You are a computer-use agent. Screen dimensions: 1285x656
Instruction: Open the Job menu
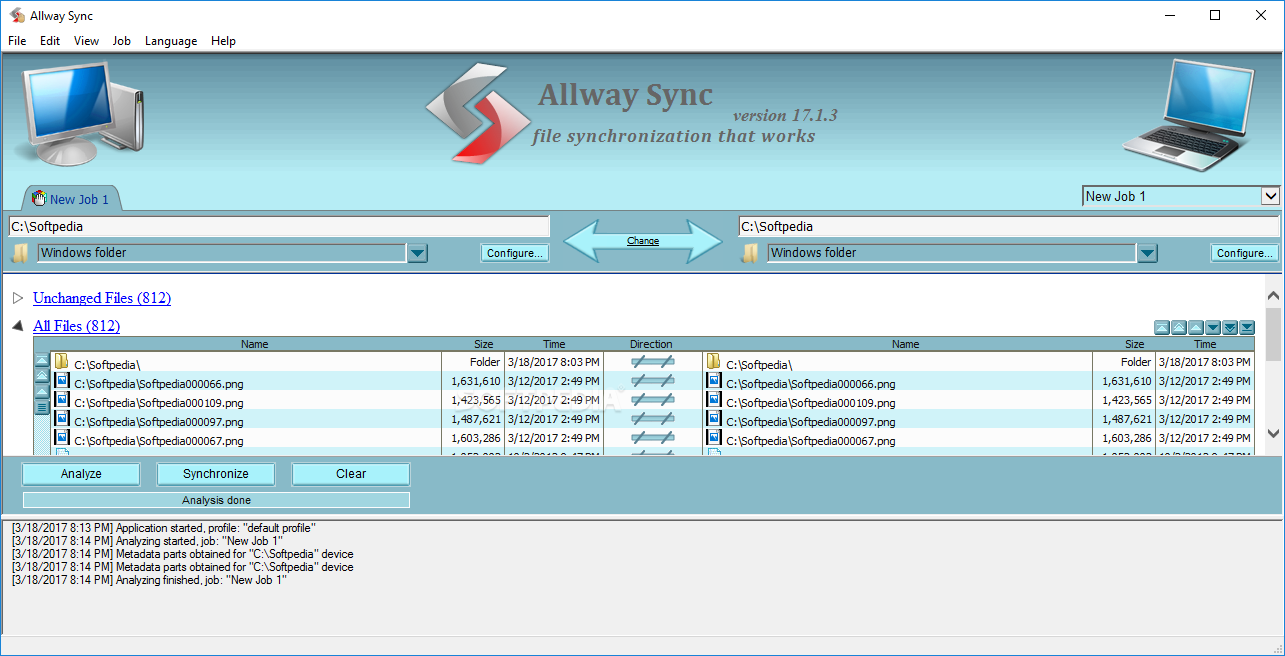click(122, 41)
